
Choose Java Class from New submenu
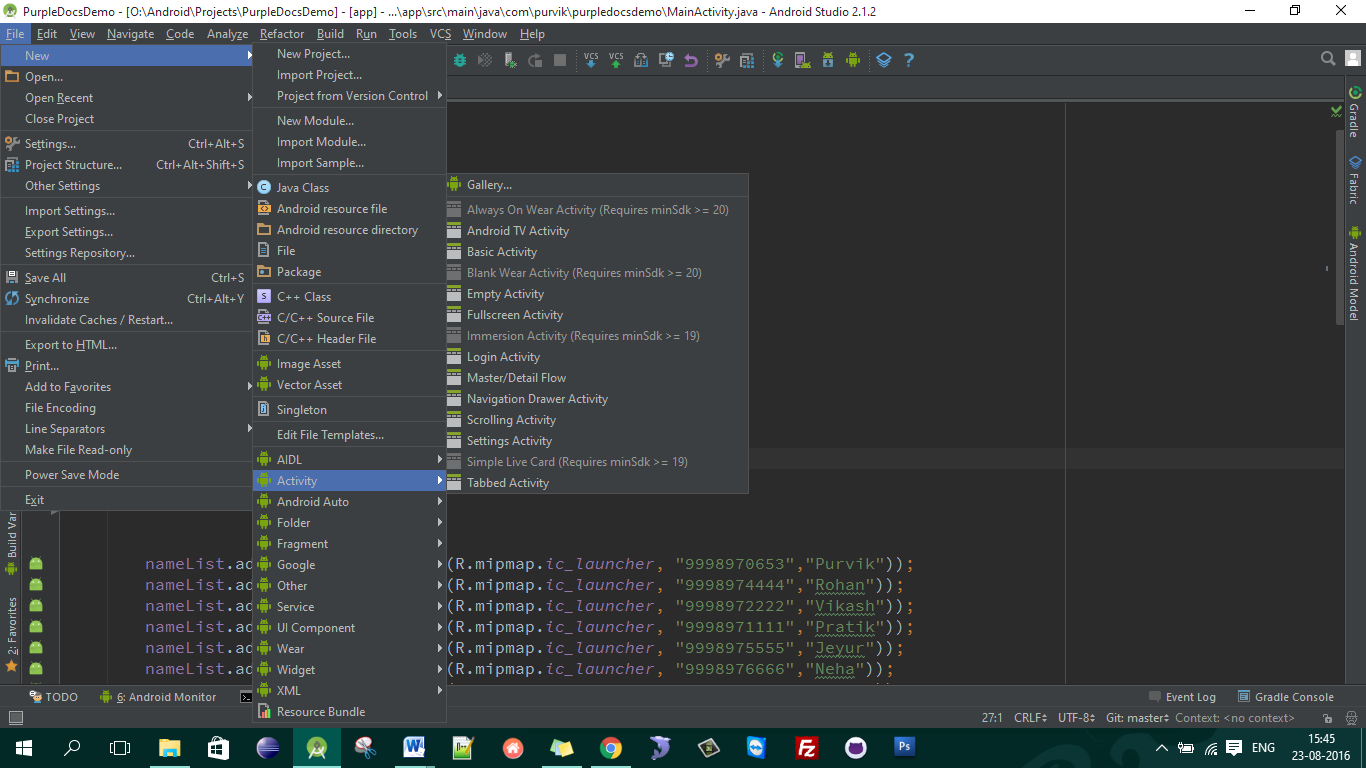349,188
